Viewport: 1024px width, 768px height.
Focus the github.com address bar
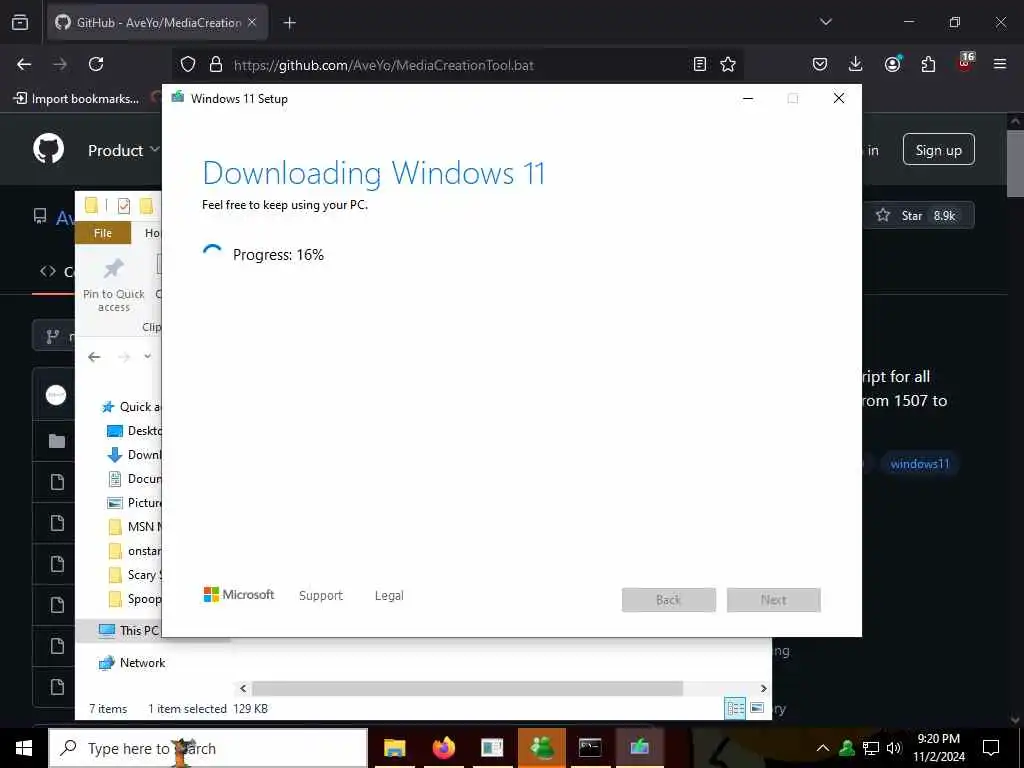457,65
